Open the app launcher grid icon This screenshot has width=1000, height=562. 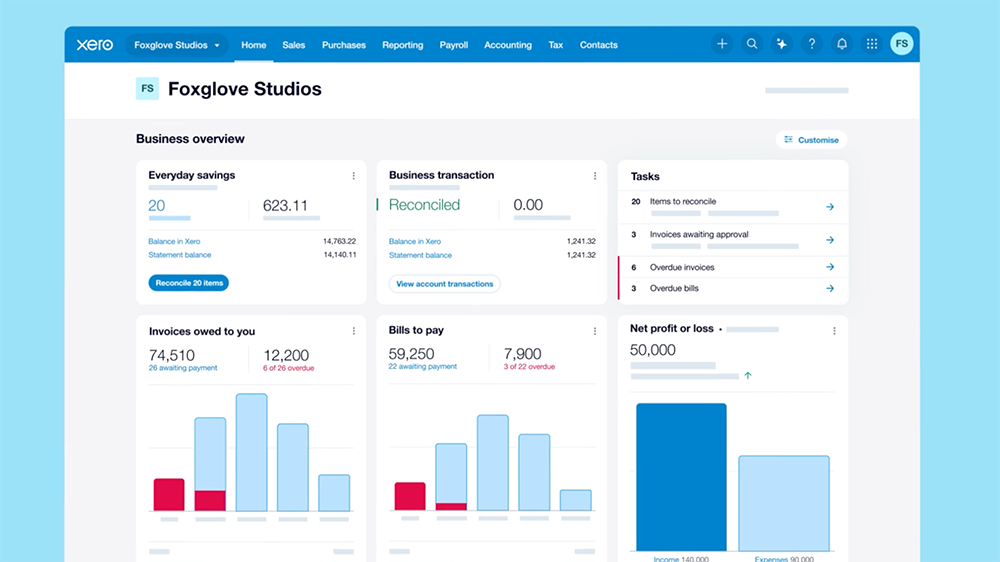click(x=872, y=44)
